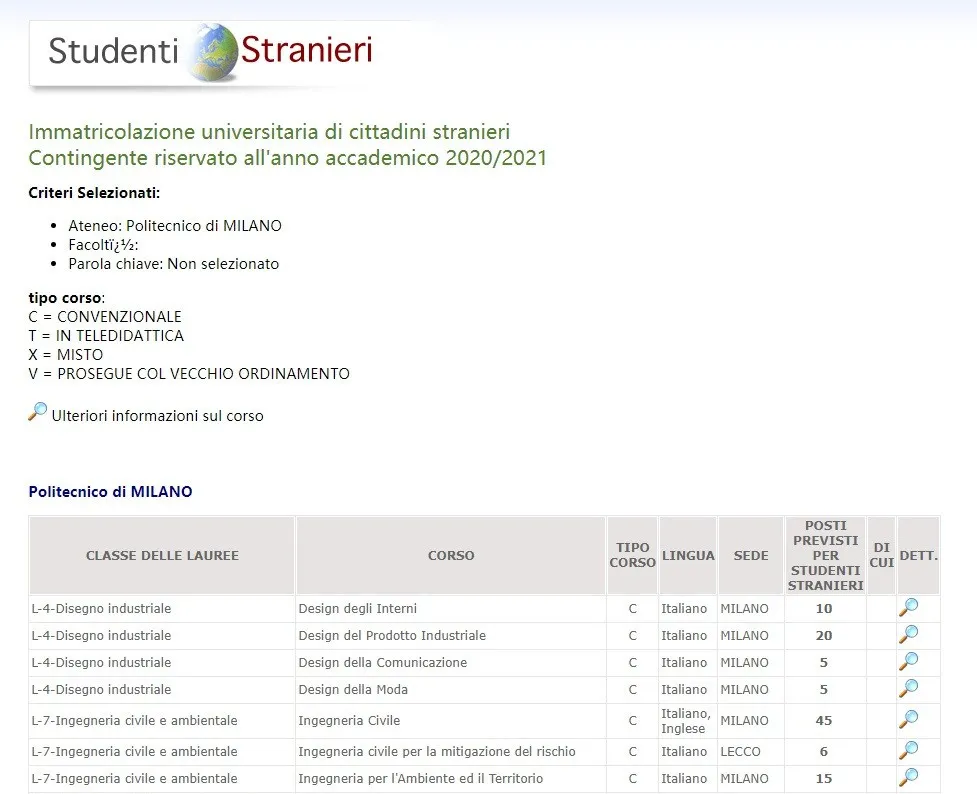Click the CLASSE DELLE LAUREE column header
Image resolution: width=977 pixels, height=794 pixels.
pos(162,555)
